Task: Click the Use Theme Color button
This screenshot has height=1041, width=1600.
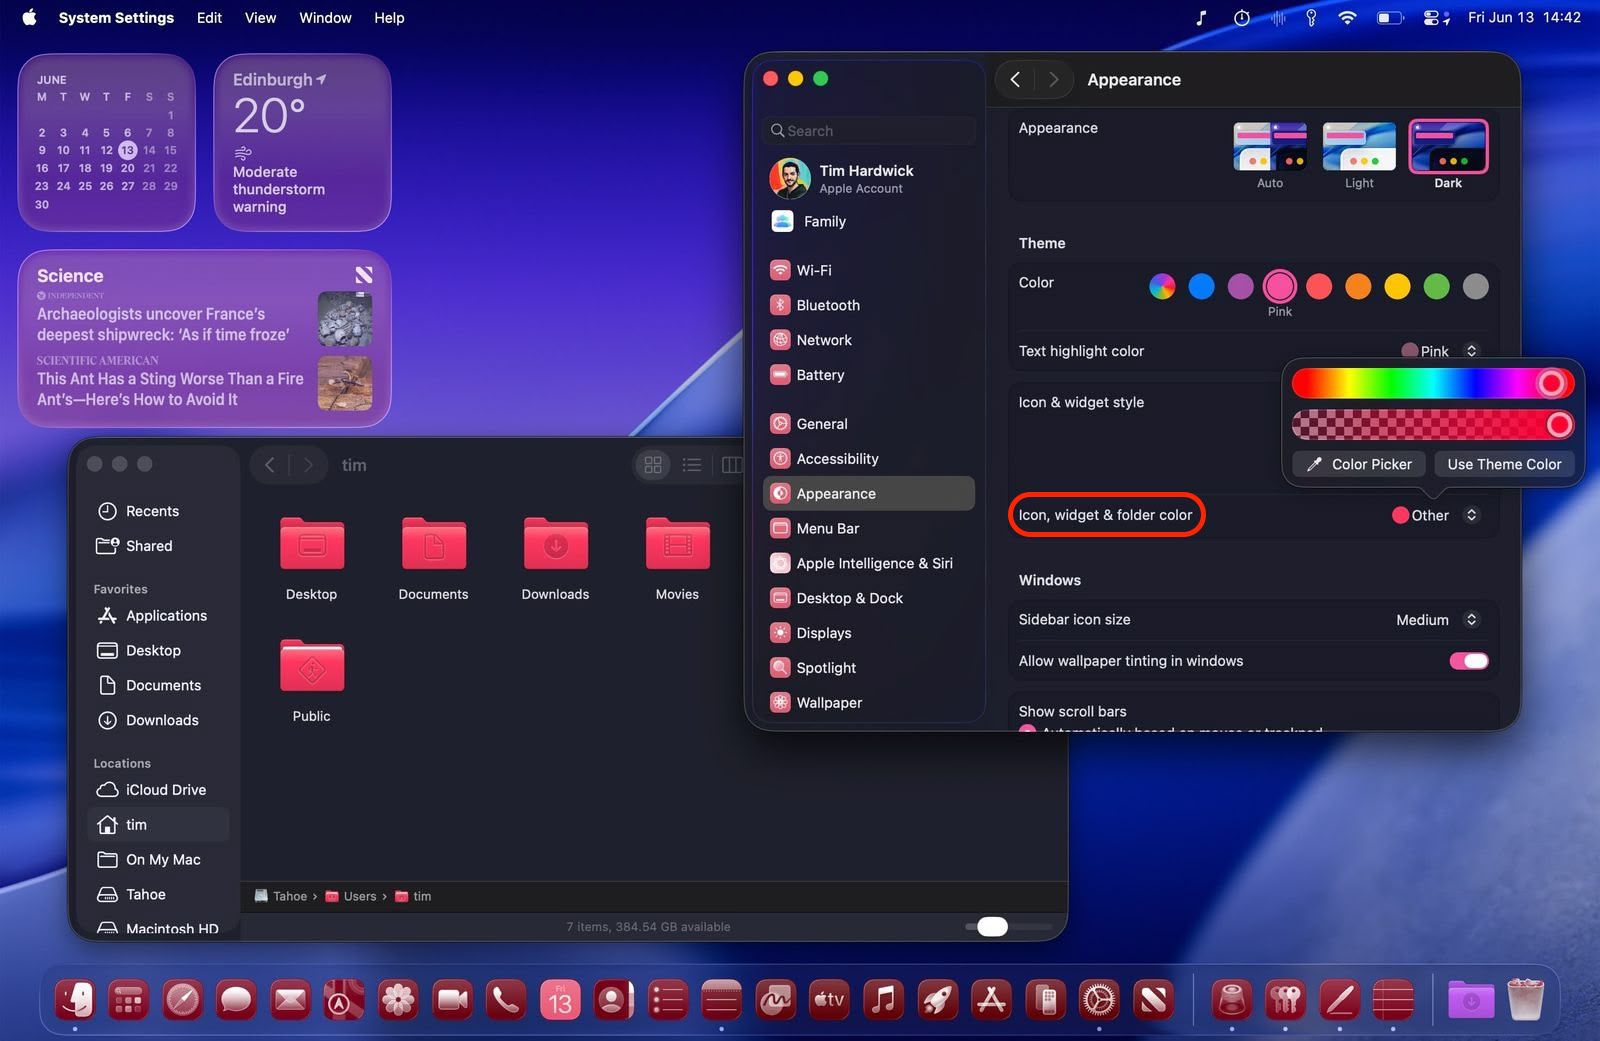Action: click(1504, 464)
